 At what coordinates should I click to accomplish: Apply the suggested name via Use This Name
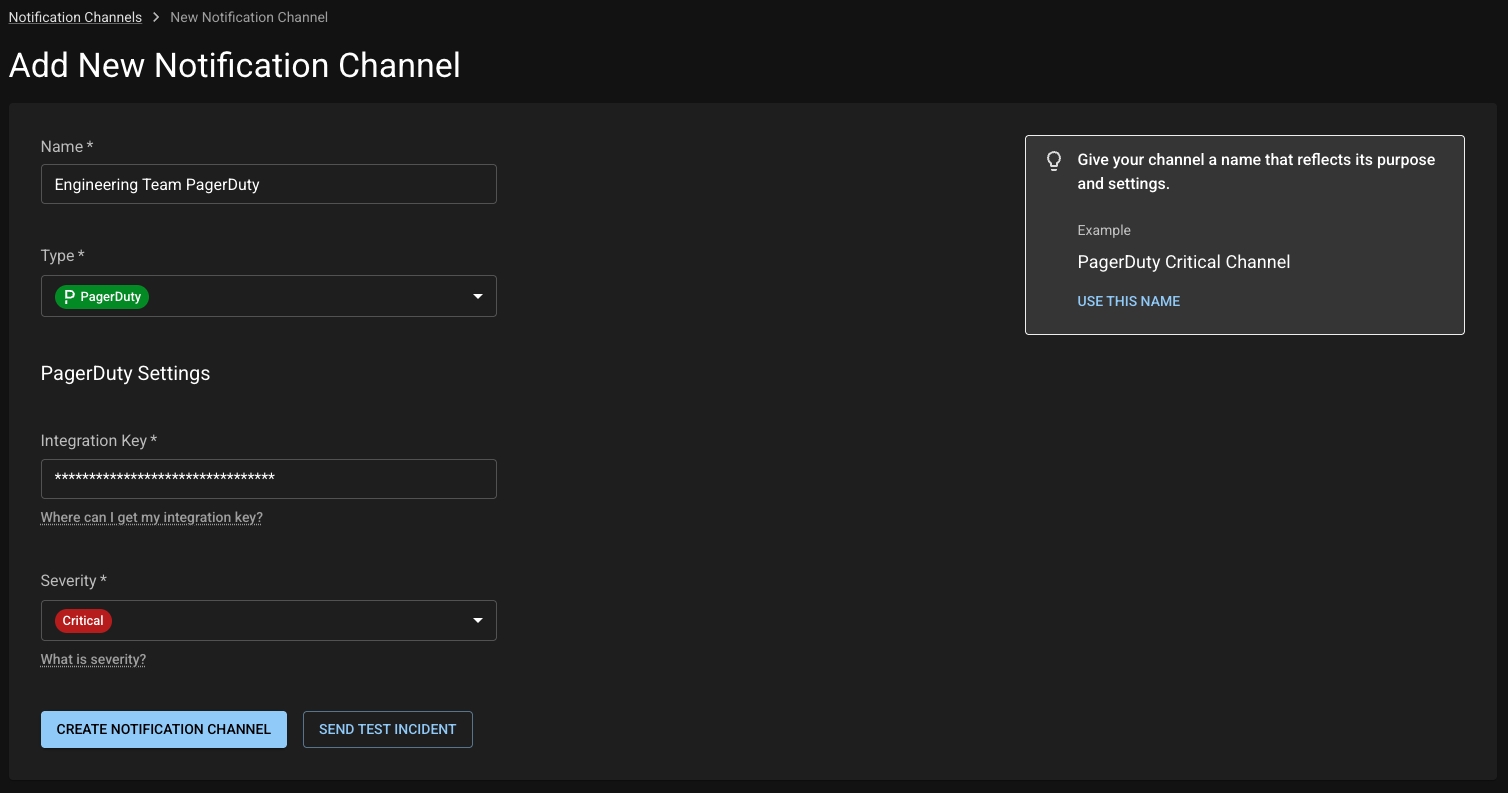pos(1128,301)
